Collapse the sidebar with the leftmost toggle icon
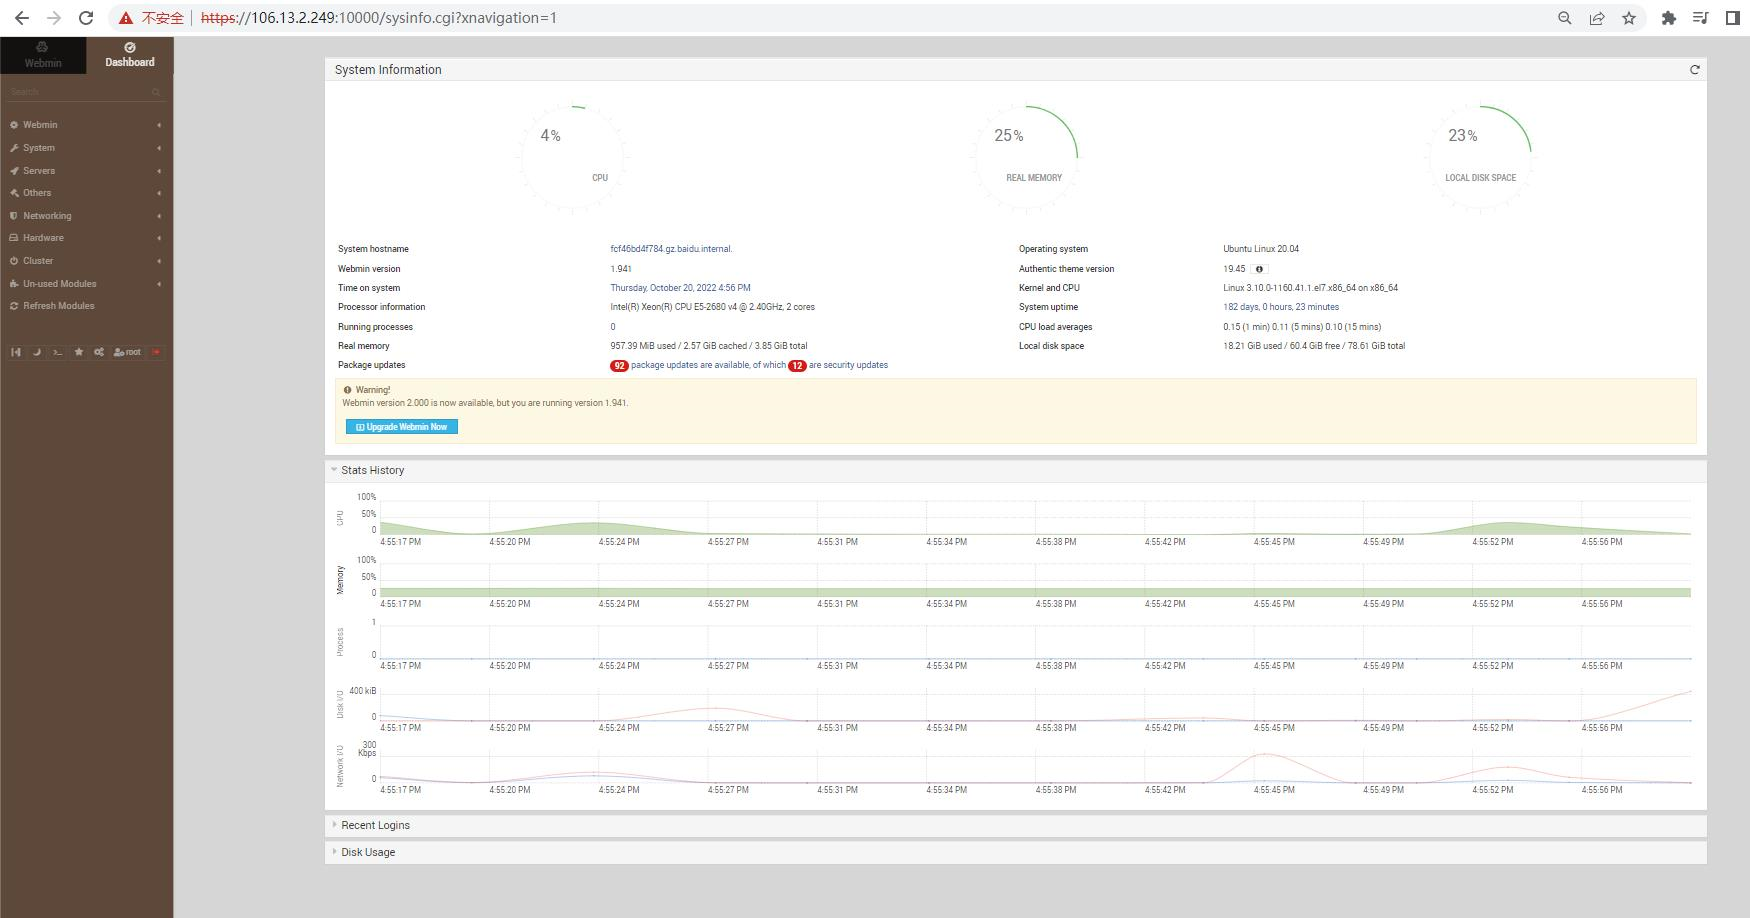This screenshot has height=918, width=1750. [x=16, y=352]
